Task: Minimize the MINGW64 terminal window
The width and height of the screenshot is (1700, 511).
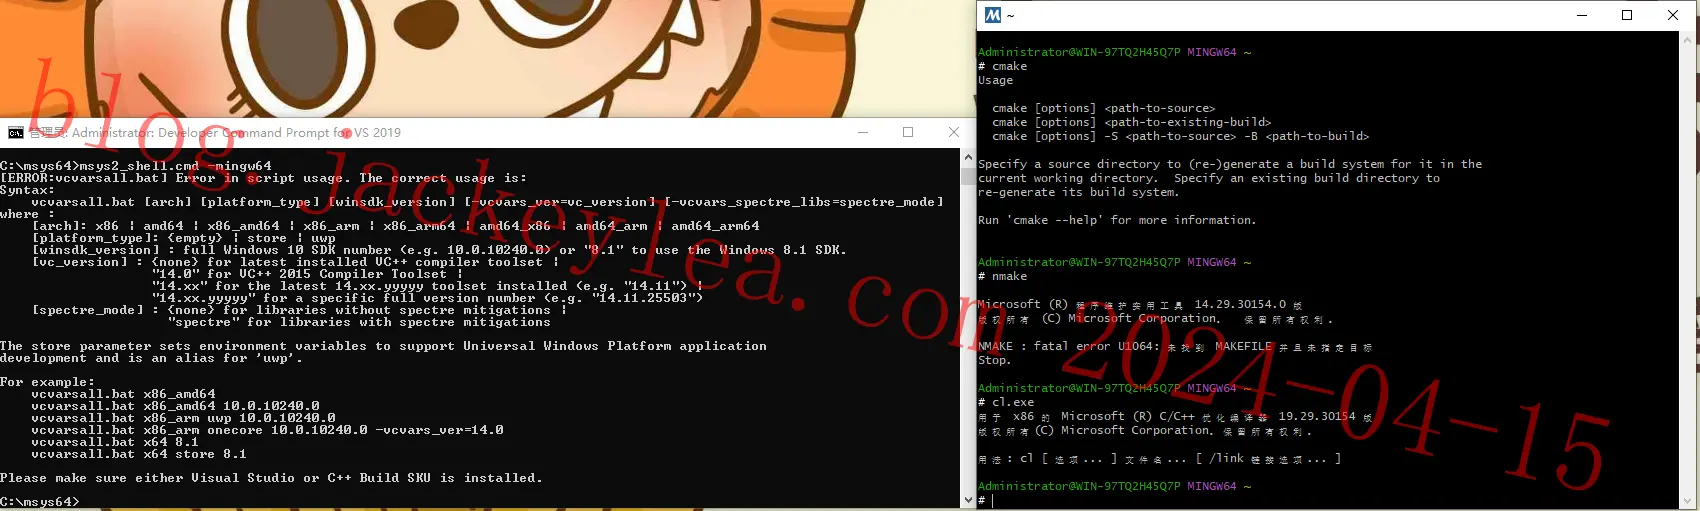Action: point(1582,15)
